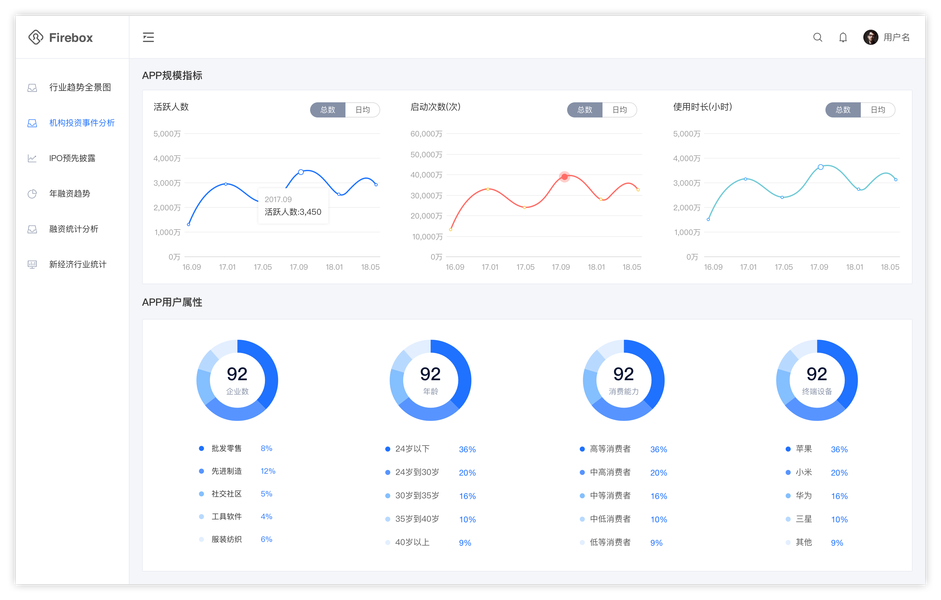Click pie icon beside 年融资趋势
The height and width of the screenshot is (600, 941).
(x=32, y=194)
